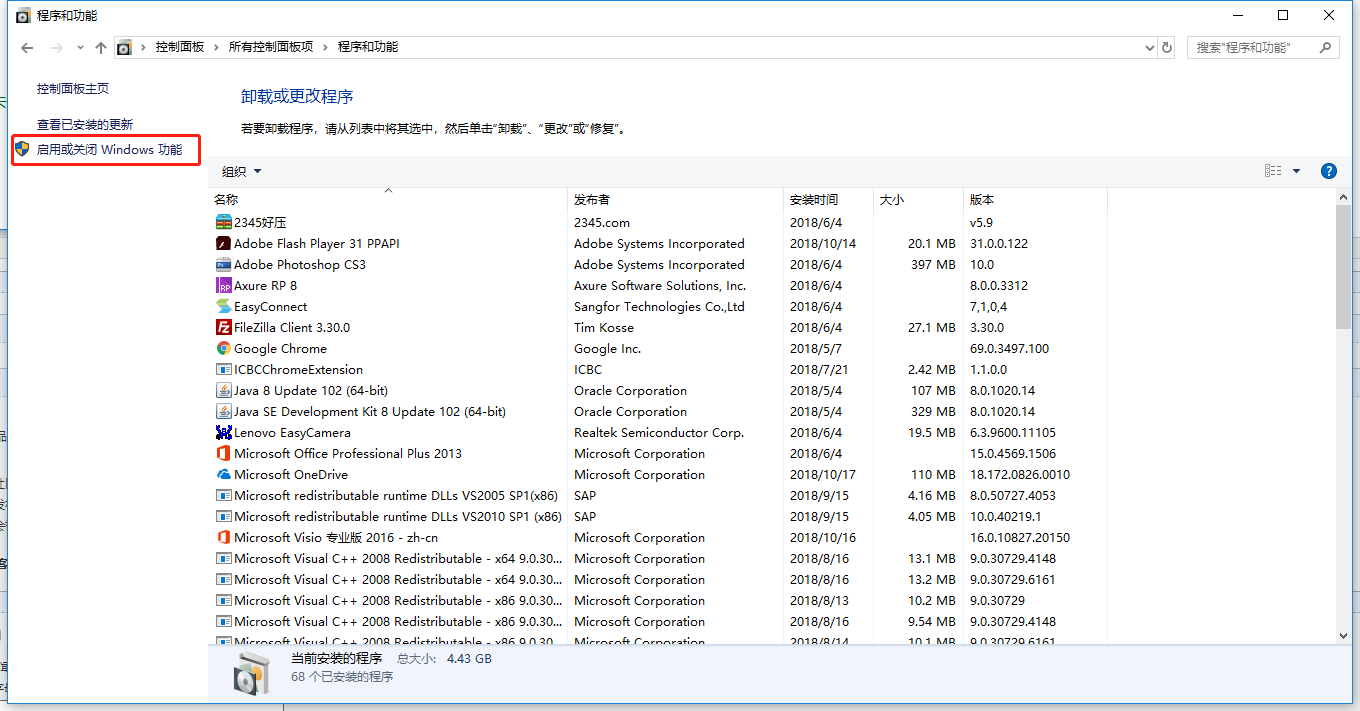Image resolution: width=1360 pixels, height=711 pixels.
Task: Select the Microsoft Visual C++ 2008 row with version 9.0.30729.6161 sized 13.2 MB
Action: coord(658,579)
